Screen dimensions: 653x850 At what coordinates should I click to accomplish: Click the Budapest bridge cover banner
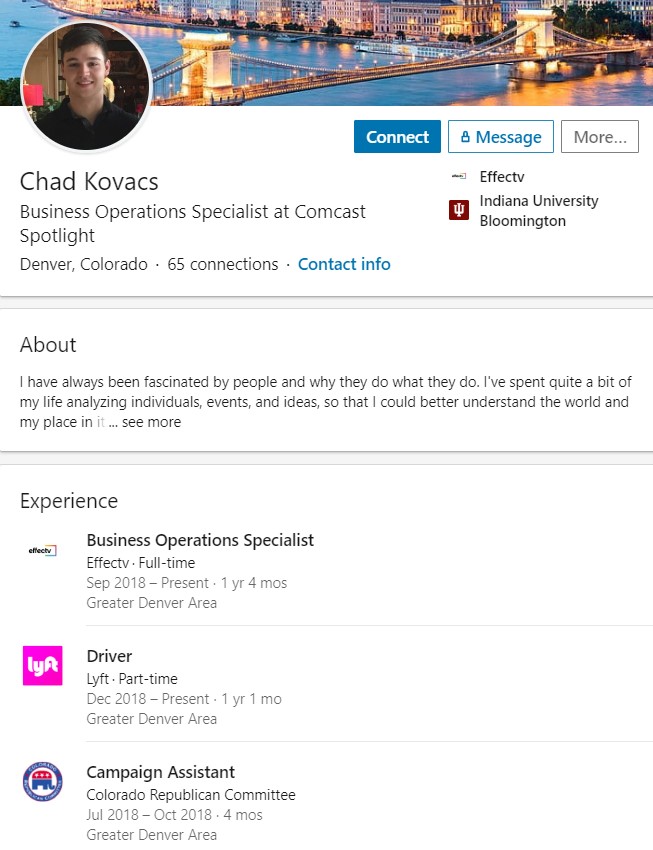point(401,53)
